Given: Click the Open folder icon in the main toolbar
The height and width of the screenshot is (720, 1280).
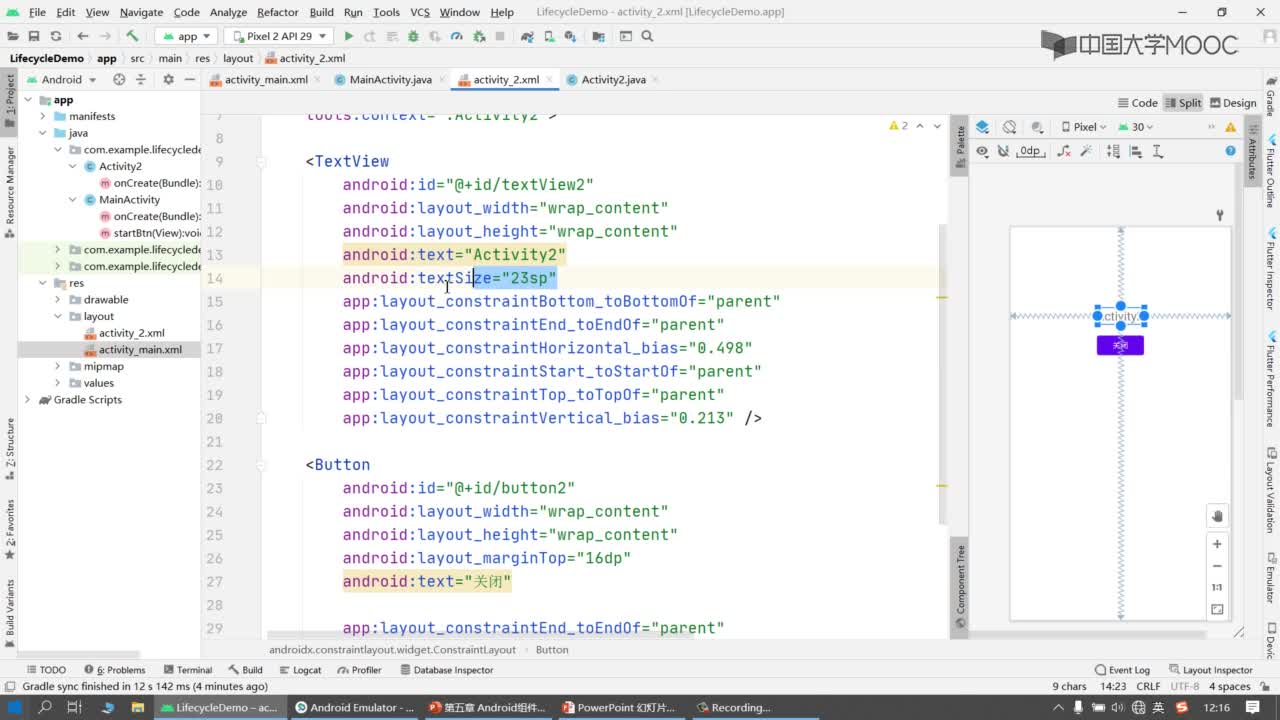Looking at the screenshot, I should pos(12,36).
